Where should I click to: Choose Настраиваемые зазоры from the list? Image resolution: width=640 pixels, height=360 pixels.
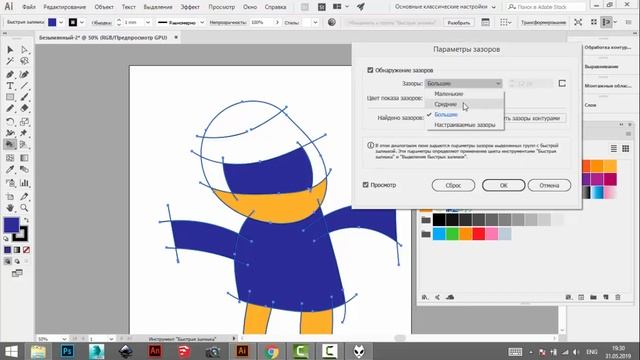click(465, 125)
